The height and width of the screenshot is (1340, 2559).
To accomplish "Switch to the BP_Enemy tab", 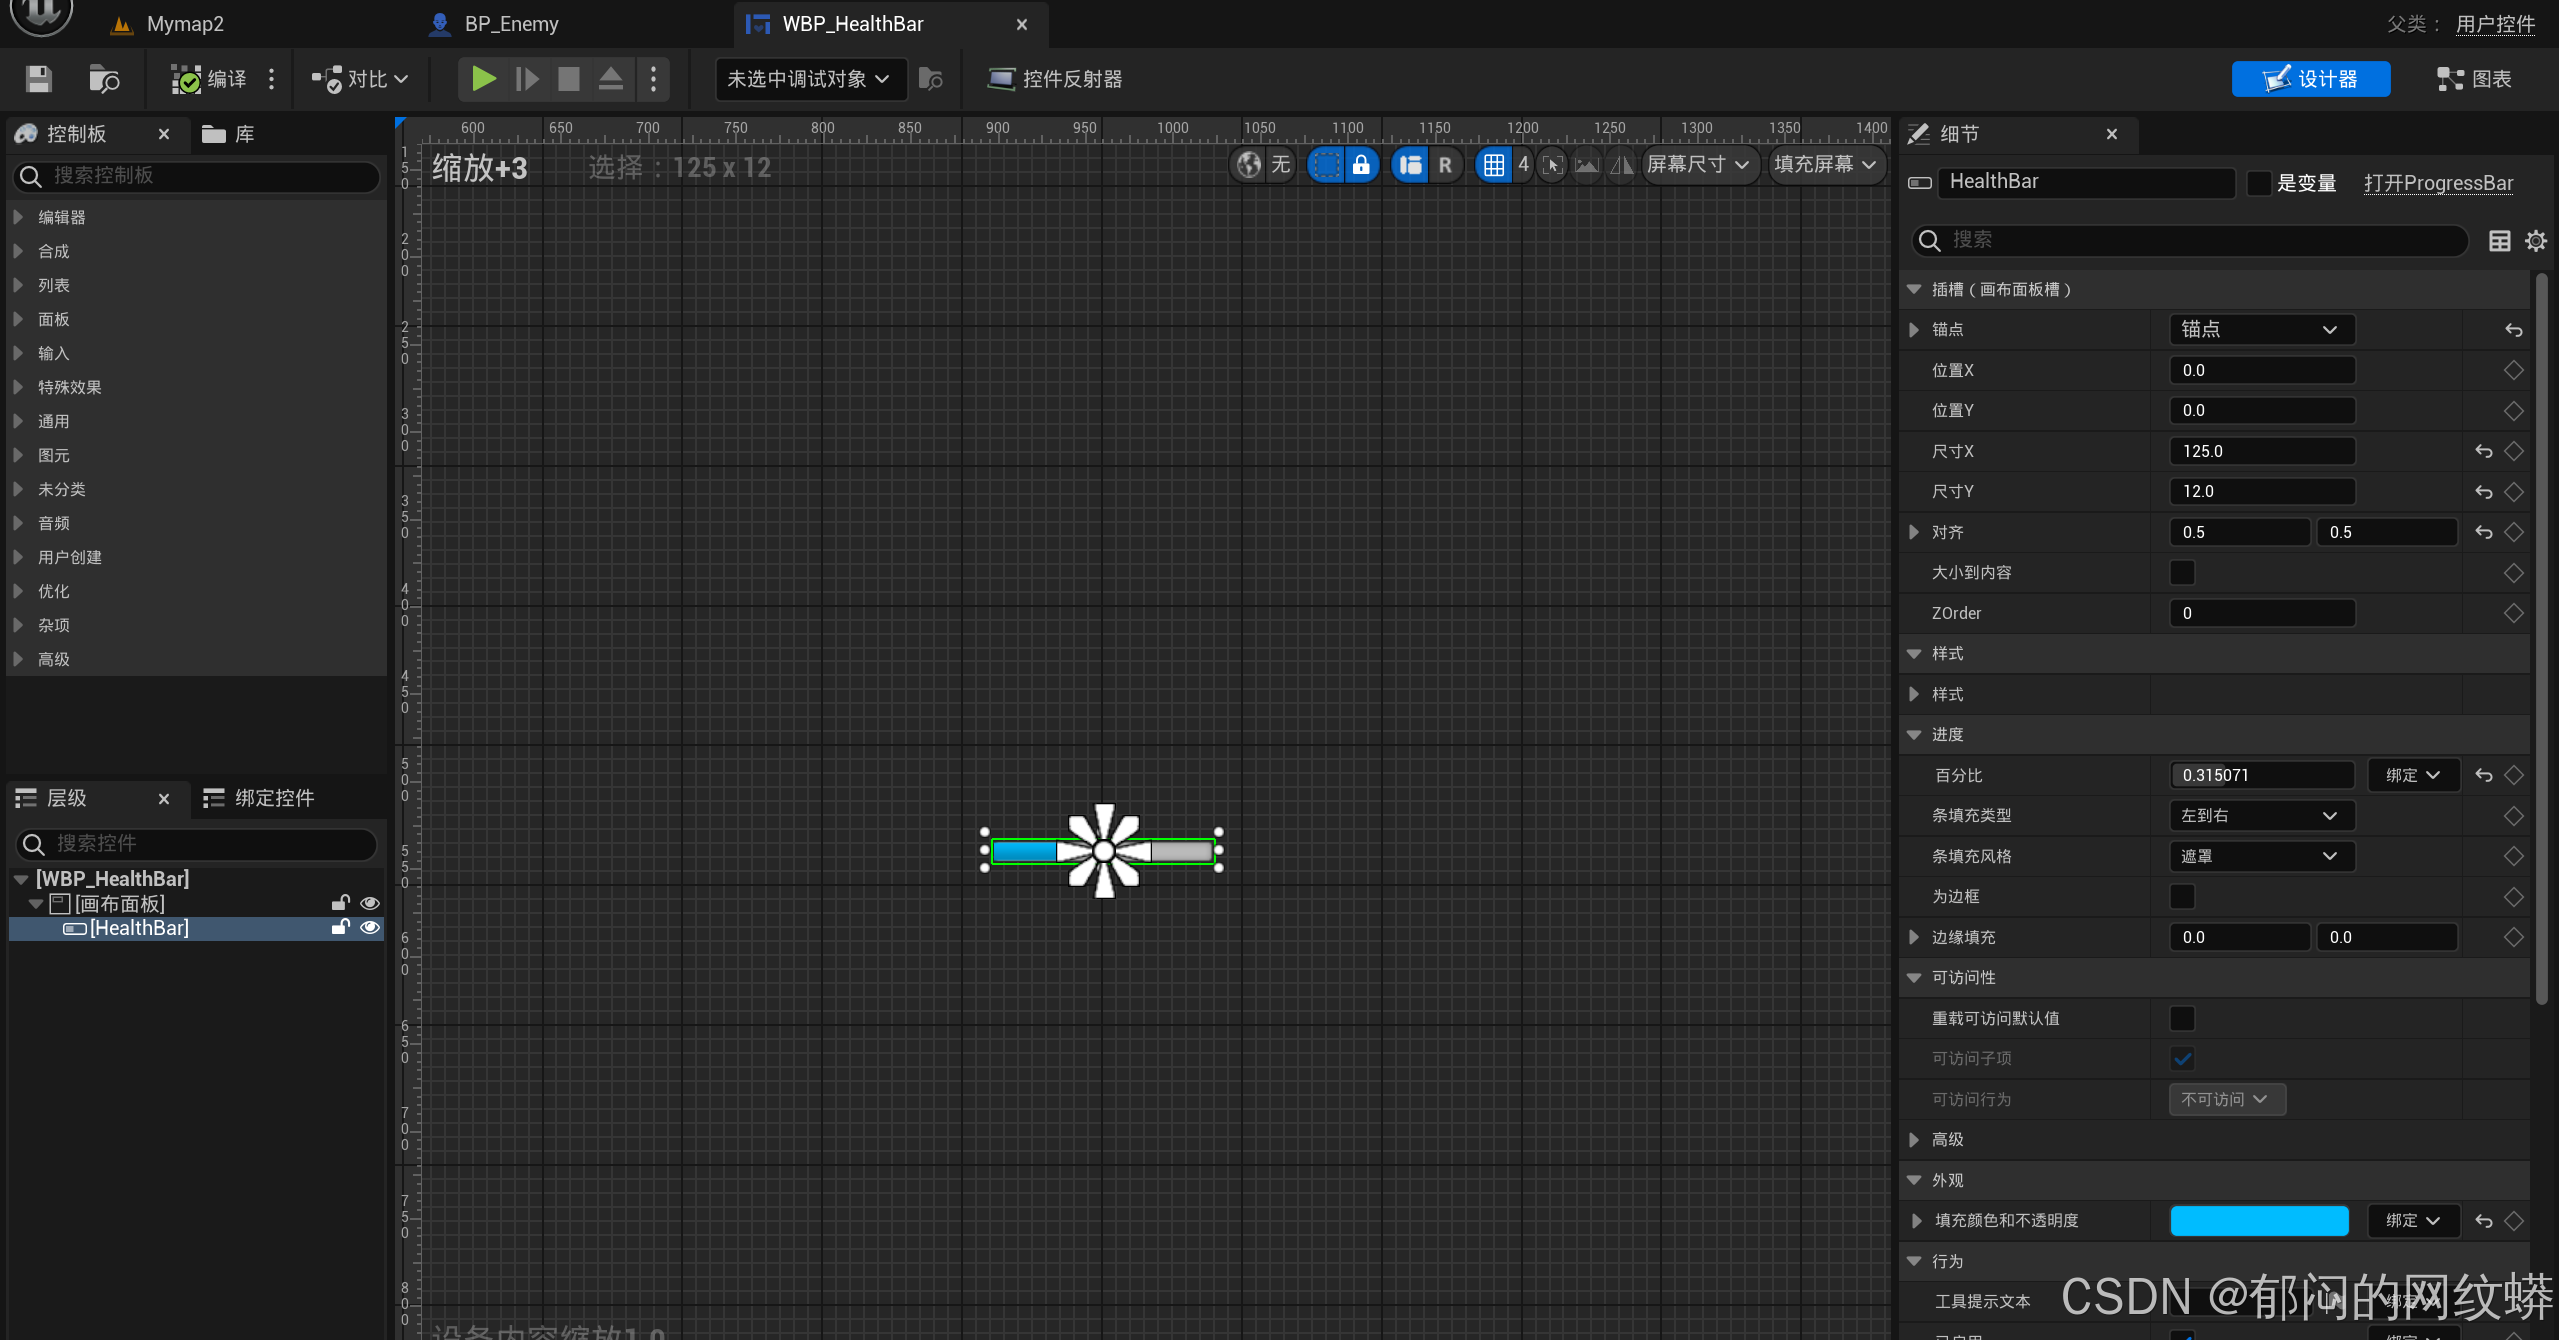I will point(510,24).
